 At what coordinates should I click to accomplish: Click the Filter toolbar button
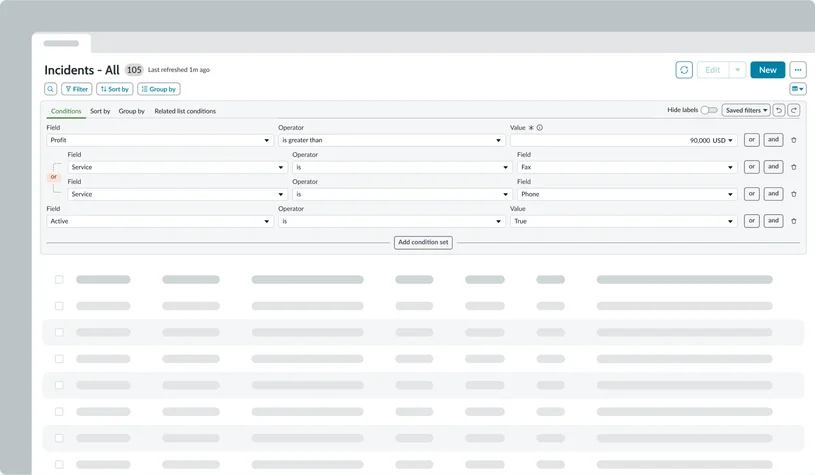pyautogui.click(x=76, y=89)
